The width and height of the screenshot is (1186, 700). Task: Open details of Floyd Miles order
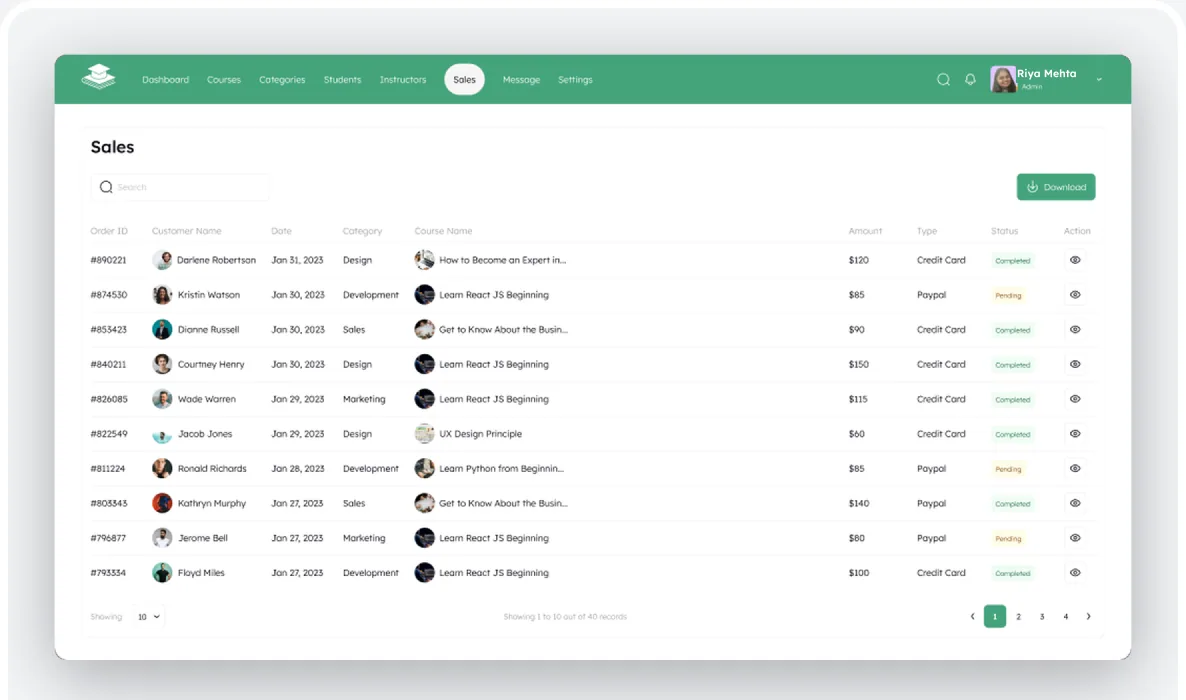tap(1075, 573)
